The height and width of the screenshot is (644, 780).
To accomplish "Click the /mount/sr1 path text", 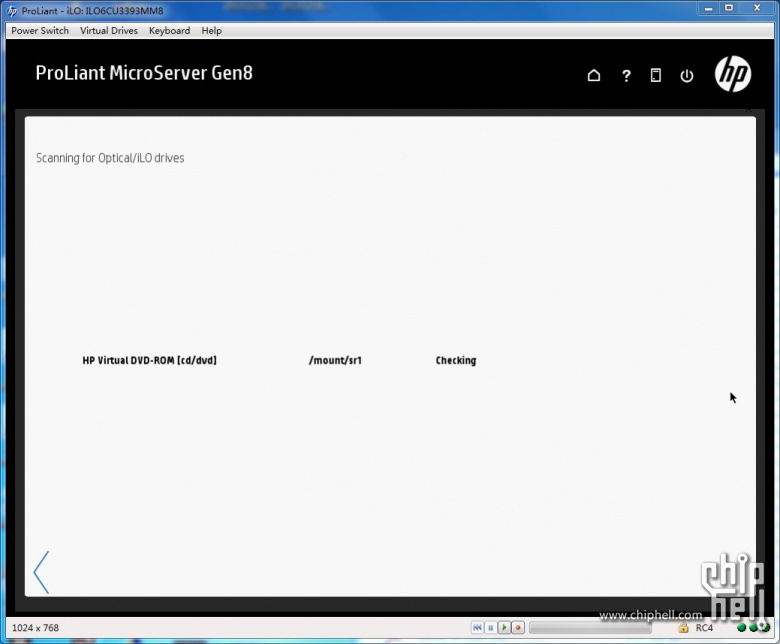I will 335,360.
